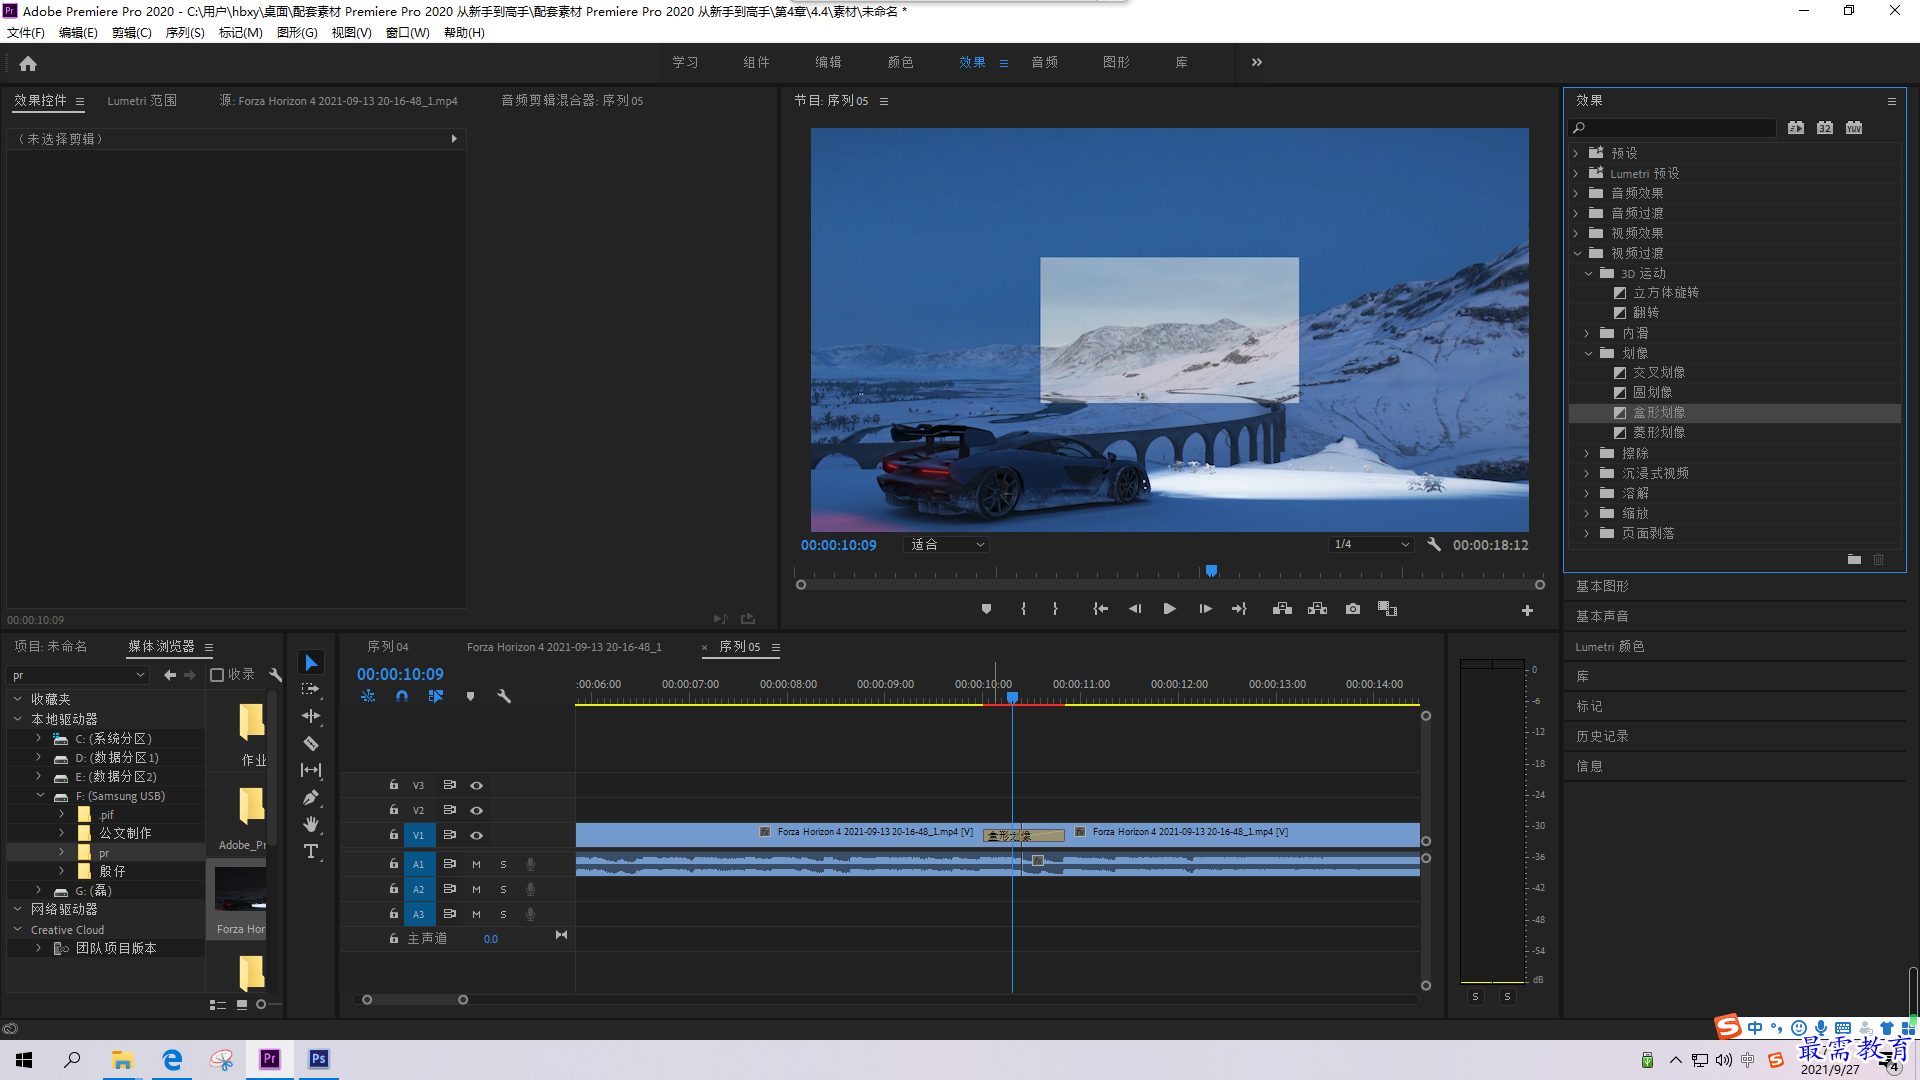This screenshot has height=1080, width=1920.
Task: Click Mark In button
Action: (1023, 609)
